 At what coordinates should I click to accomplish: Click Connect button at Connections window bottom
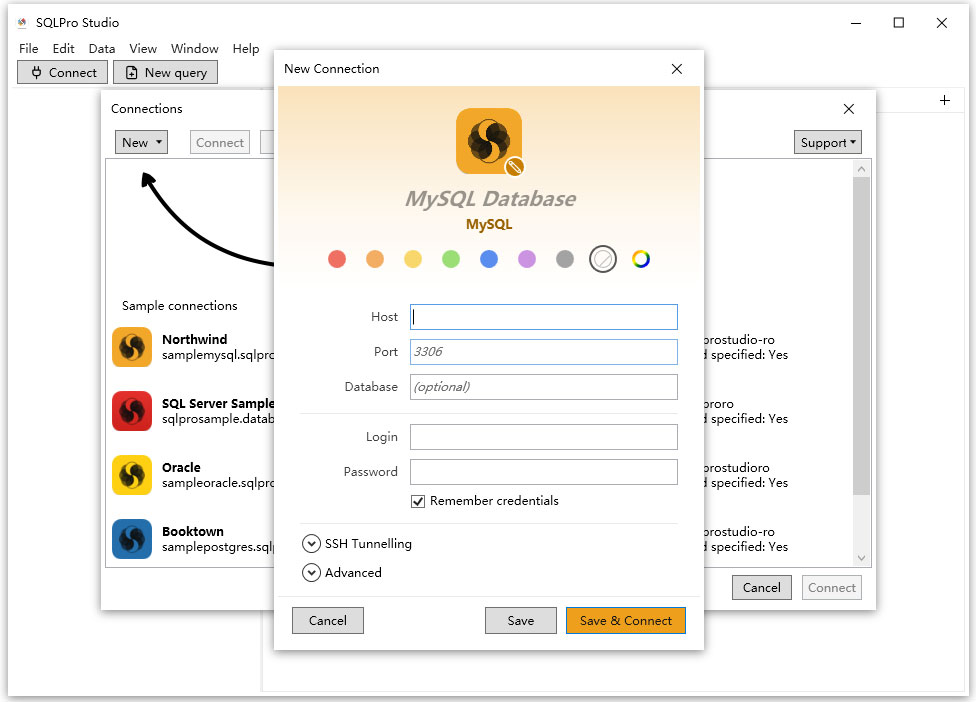(x=832, y=587)
